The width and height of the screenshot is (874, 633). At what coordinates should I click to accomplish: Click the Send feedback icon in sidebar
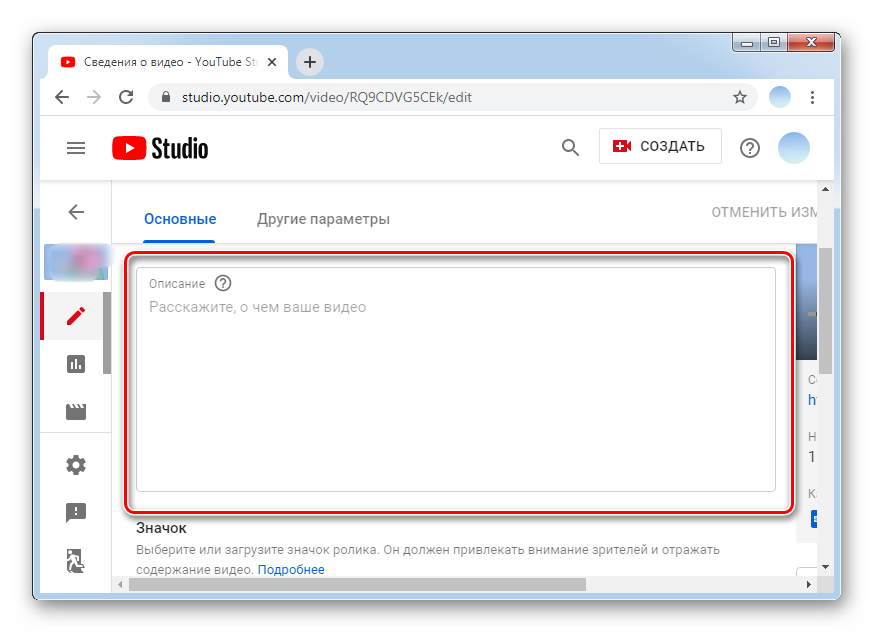click(75, 513)
